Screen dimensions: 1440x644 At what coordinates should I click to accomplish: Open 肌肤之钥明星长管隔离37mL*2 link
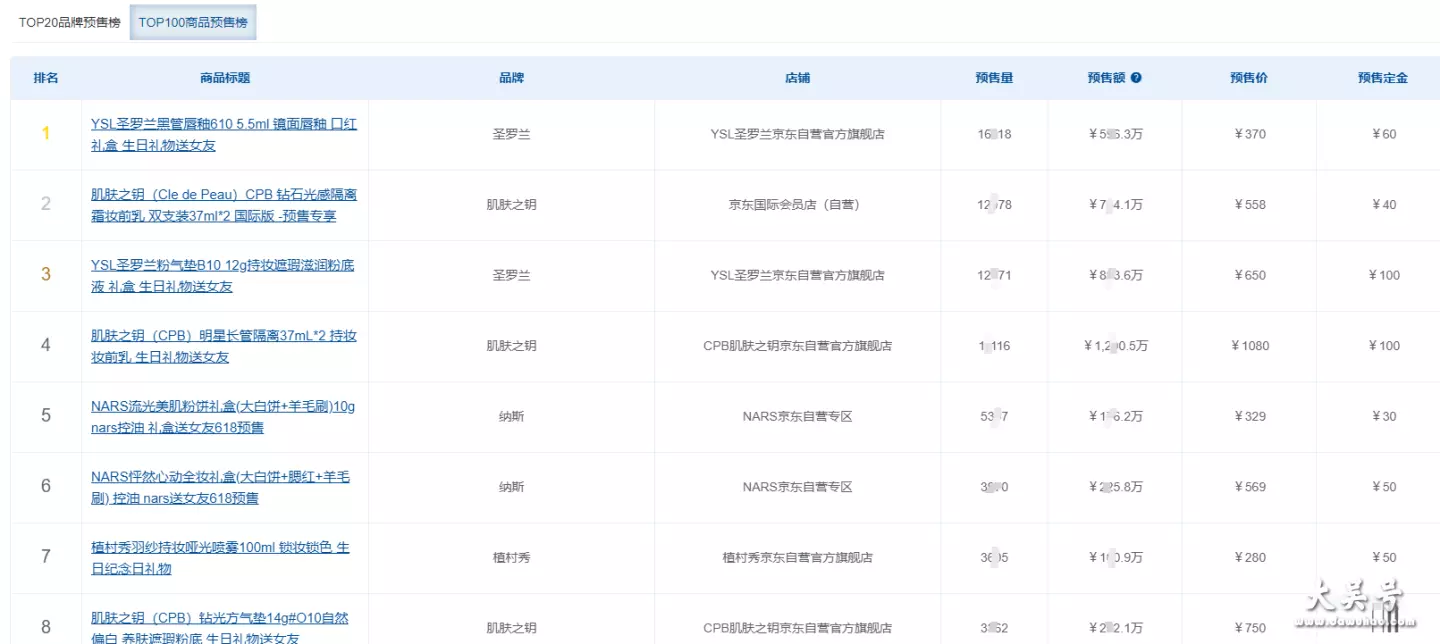coord(223,346)
